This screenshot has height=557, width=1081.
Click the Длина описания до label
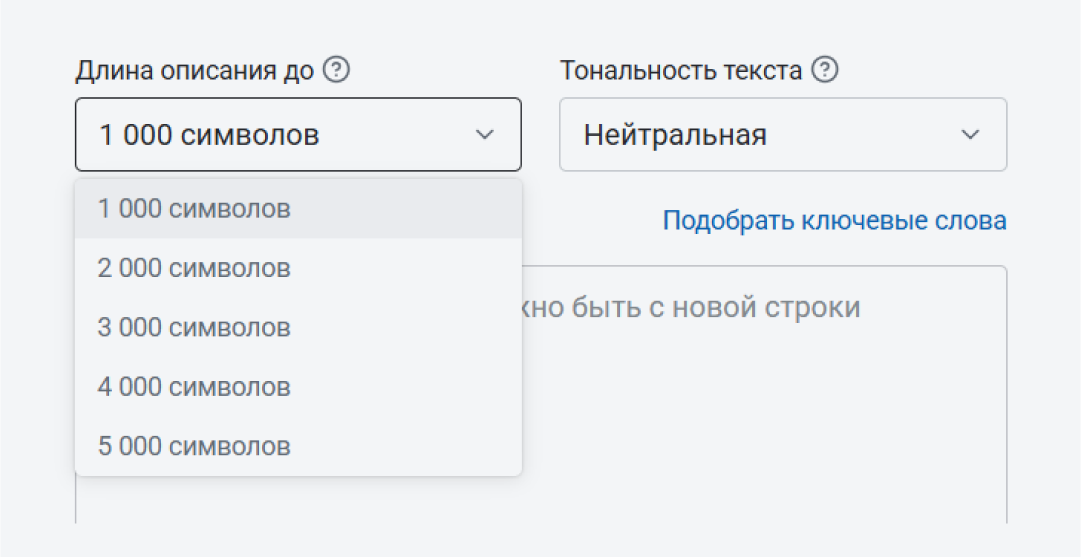tap(194, 70)
